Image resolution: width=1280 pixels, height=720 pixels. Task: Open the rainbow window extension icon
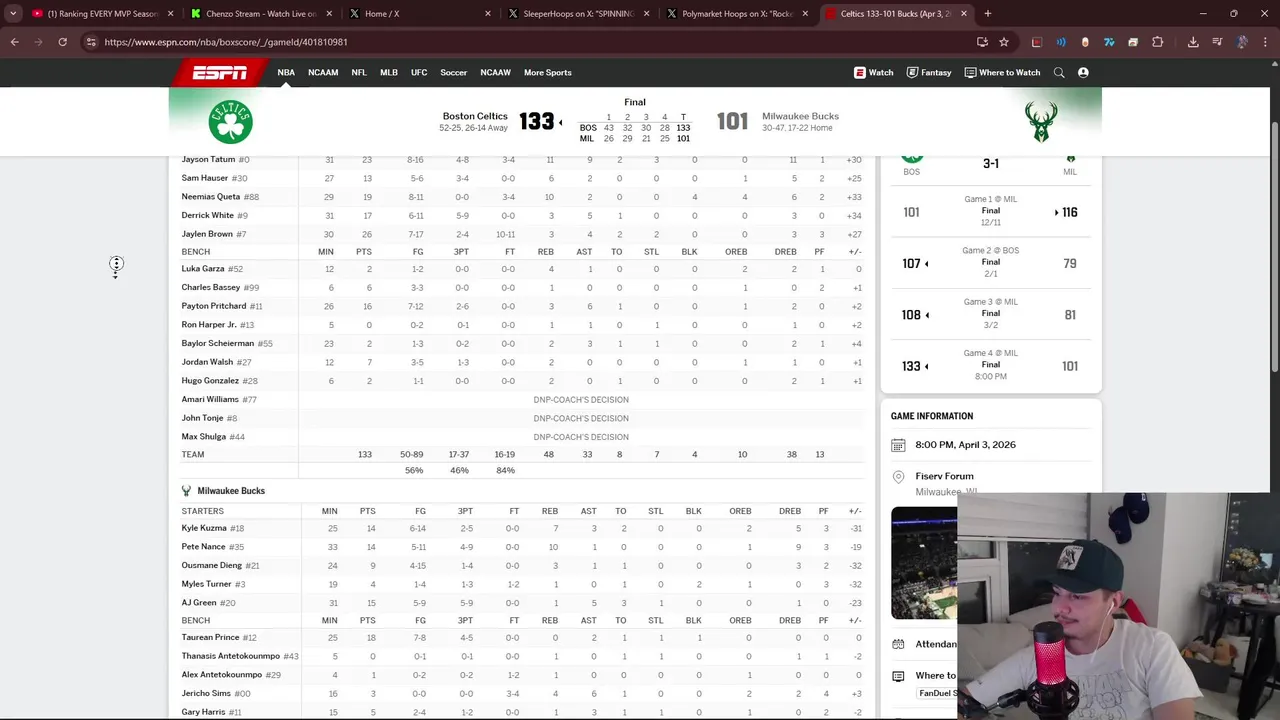click(x=1133, y=42)
